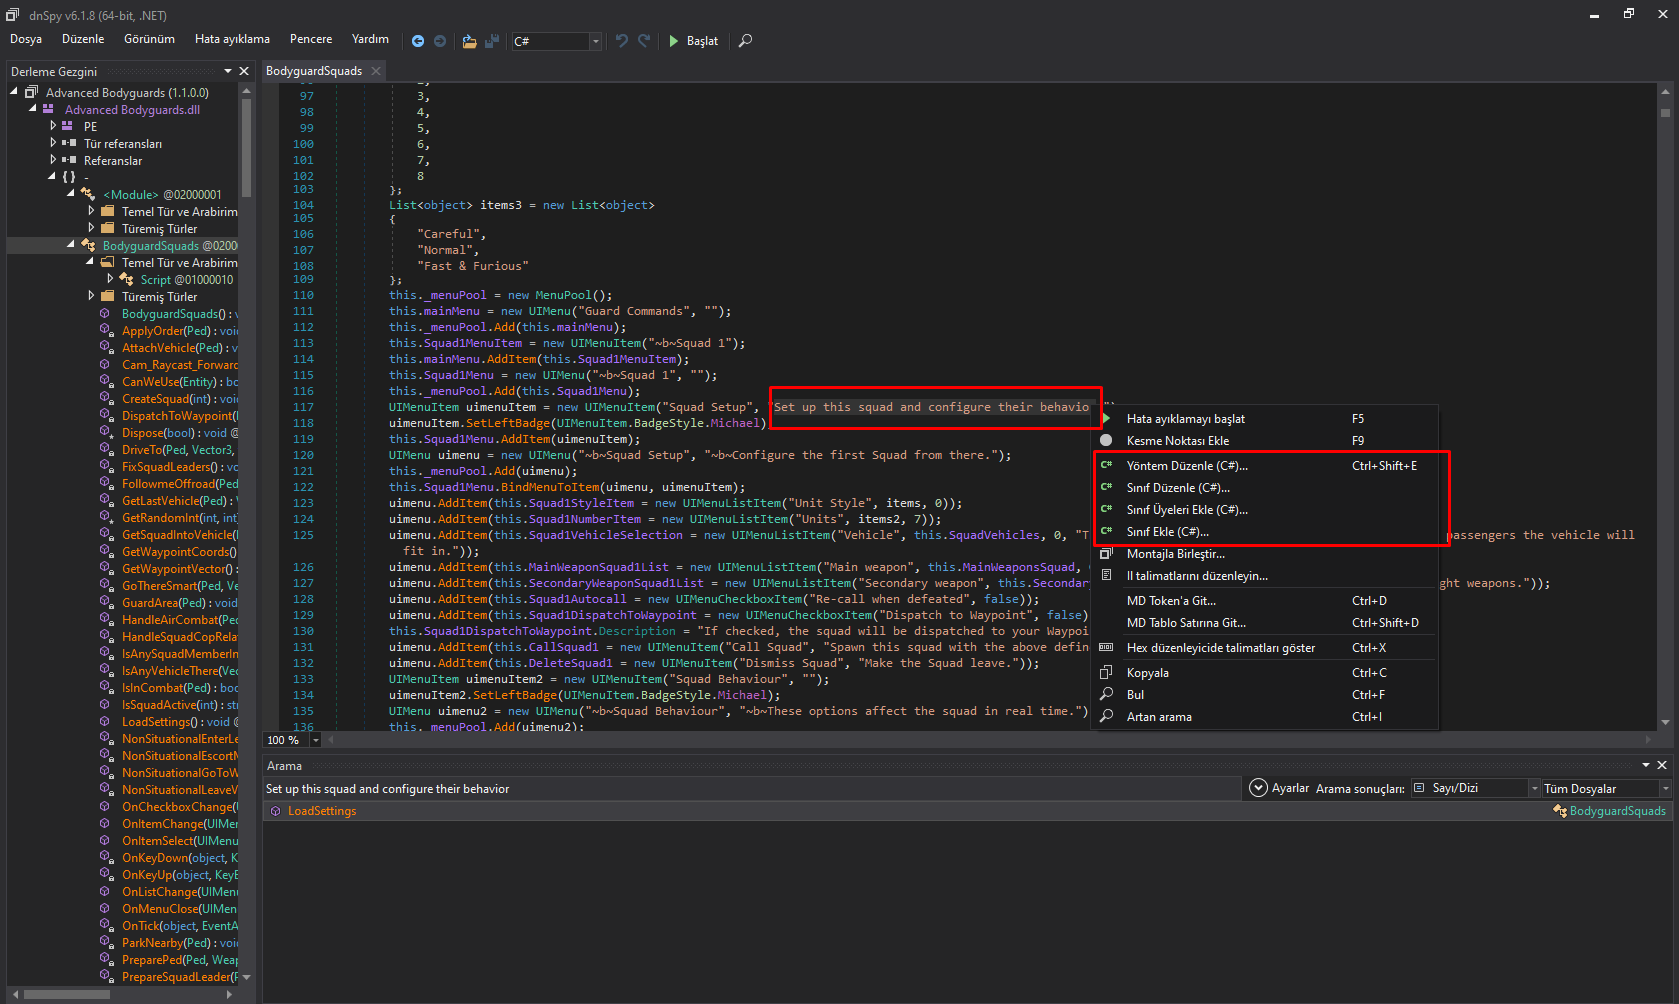
Task: Click the navigate forward arrow icon
Action: point(440,41)
